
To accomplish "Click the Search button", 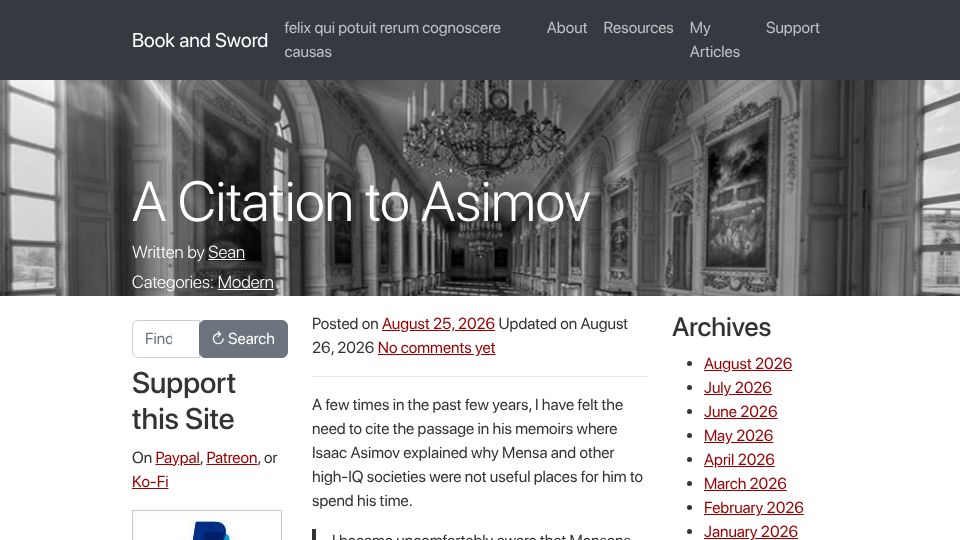I will pos(243,339).
